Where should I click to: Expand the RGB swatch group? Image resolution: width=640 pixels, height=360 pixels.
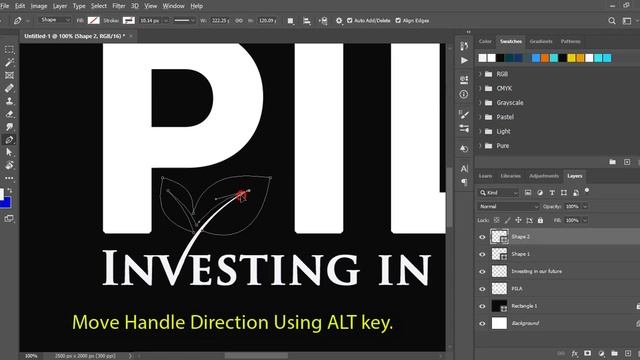(x=480, y=74)
